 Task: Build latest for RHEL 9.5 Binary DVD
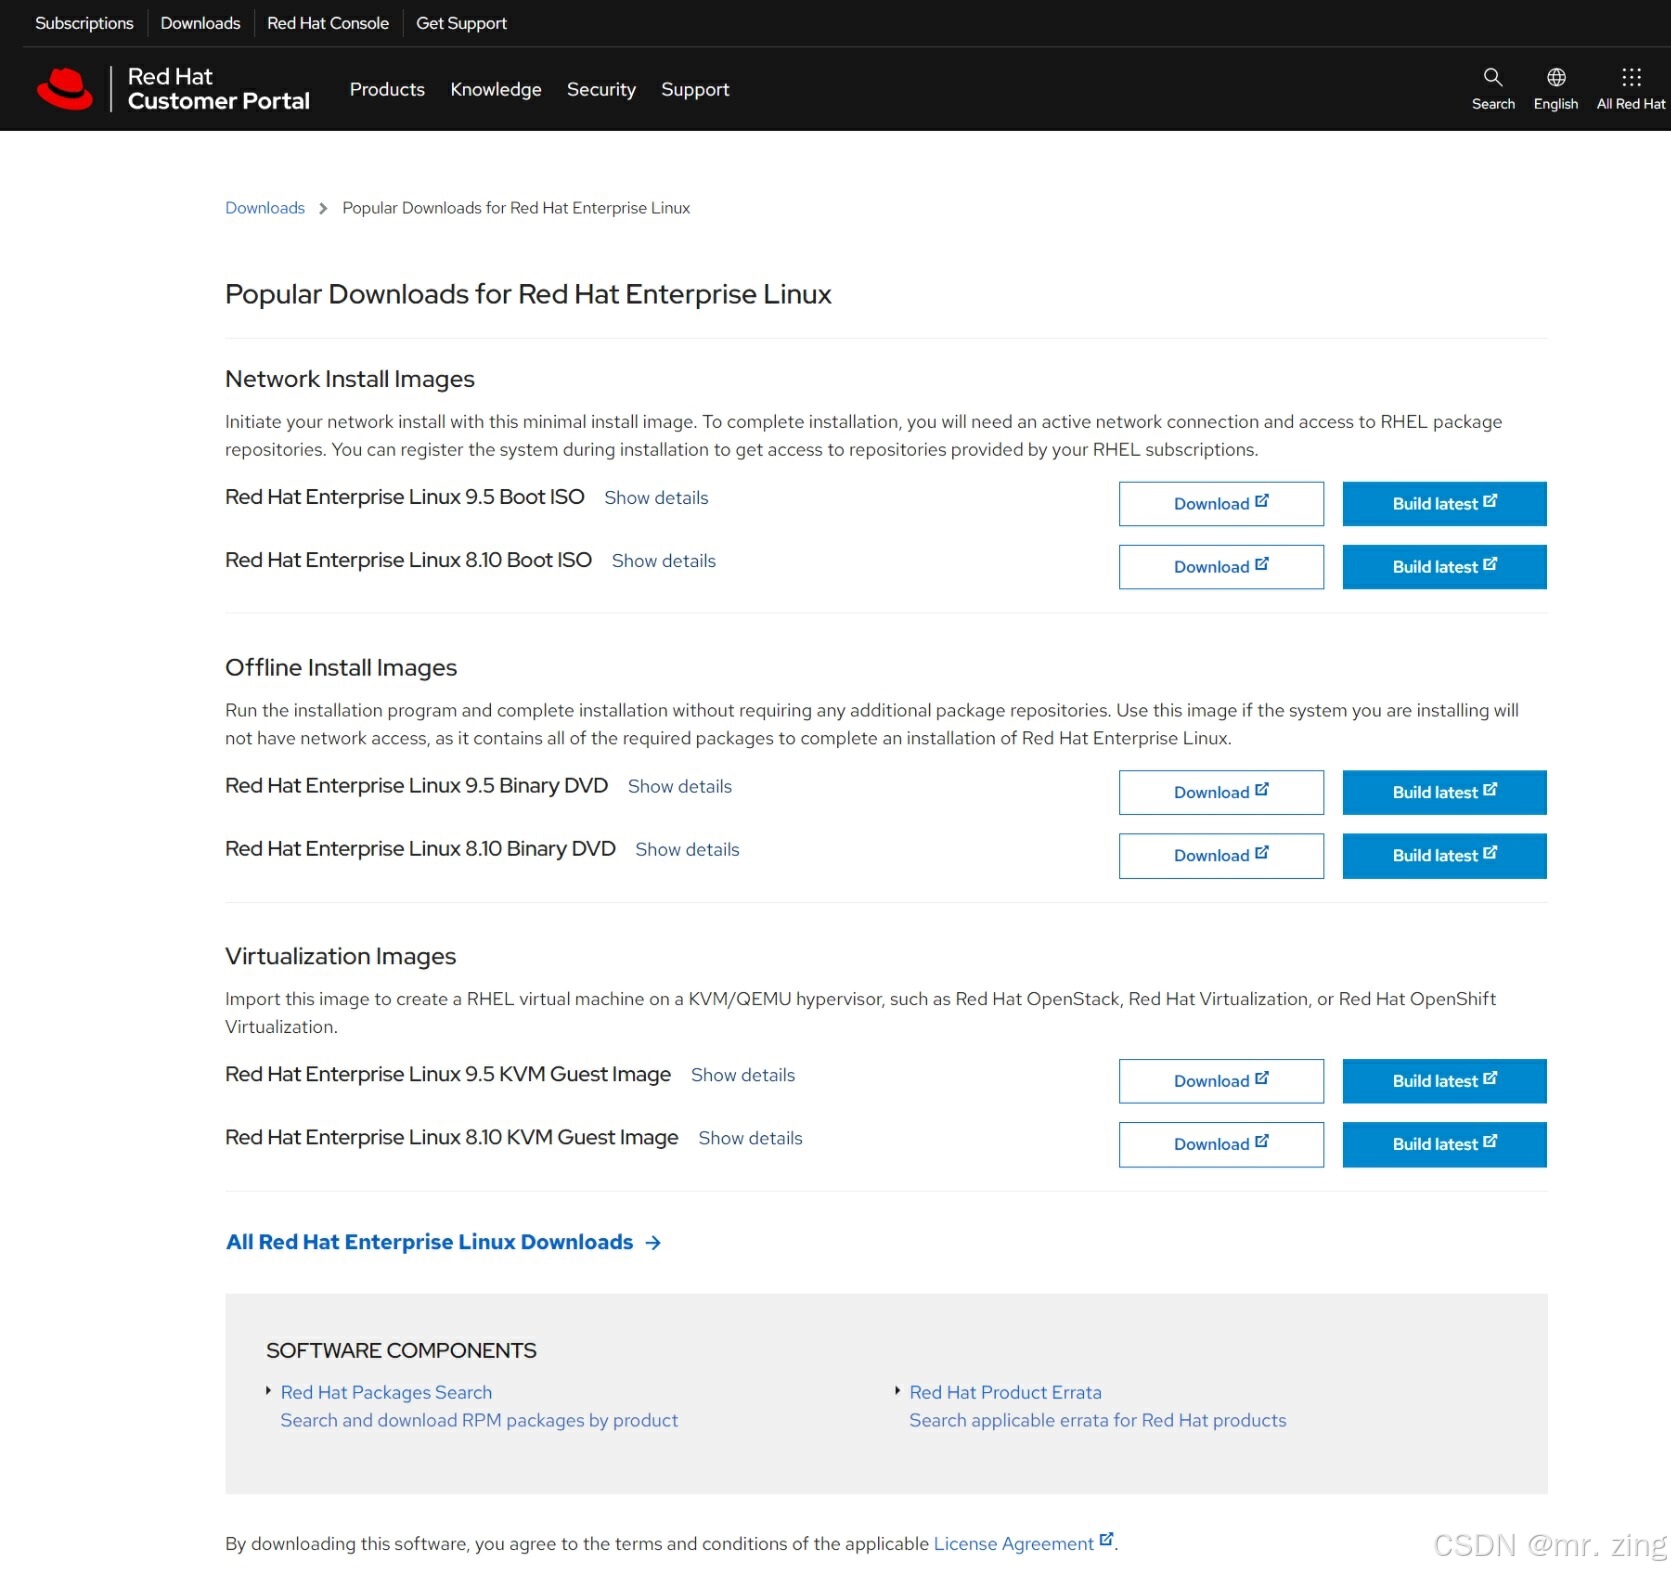pyautogui.click(x=1444, y=792)
